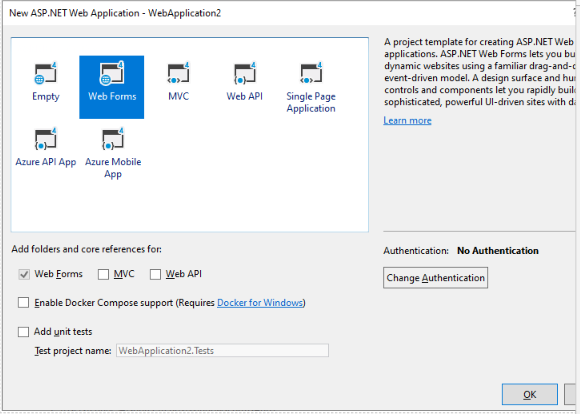Check the Web API references checkbox
The height and width of the screenshot is (414, 580).
[155, 274]
